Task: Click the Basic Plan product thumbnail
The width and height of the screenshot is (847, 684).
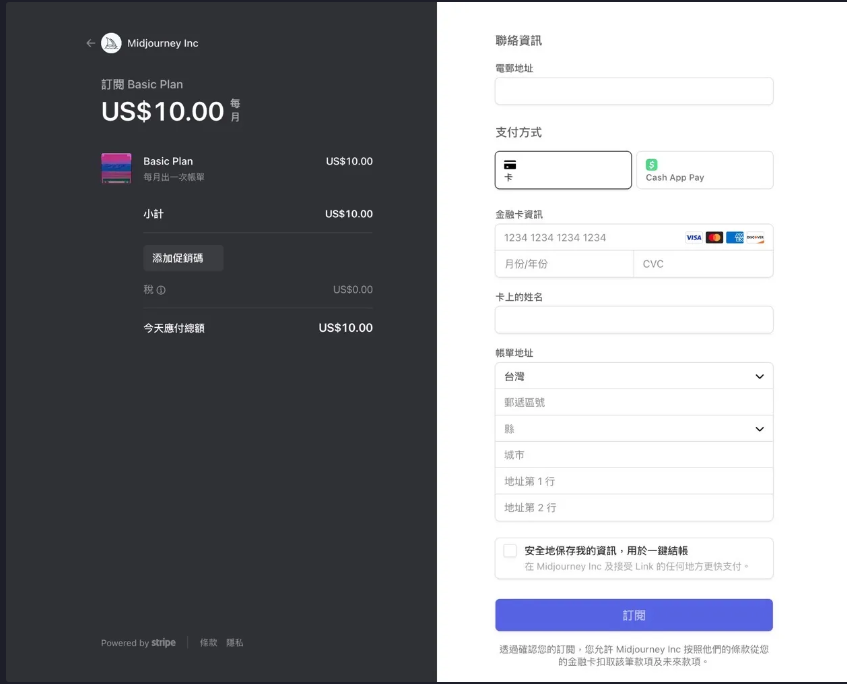Action: coord(116,168)
